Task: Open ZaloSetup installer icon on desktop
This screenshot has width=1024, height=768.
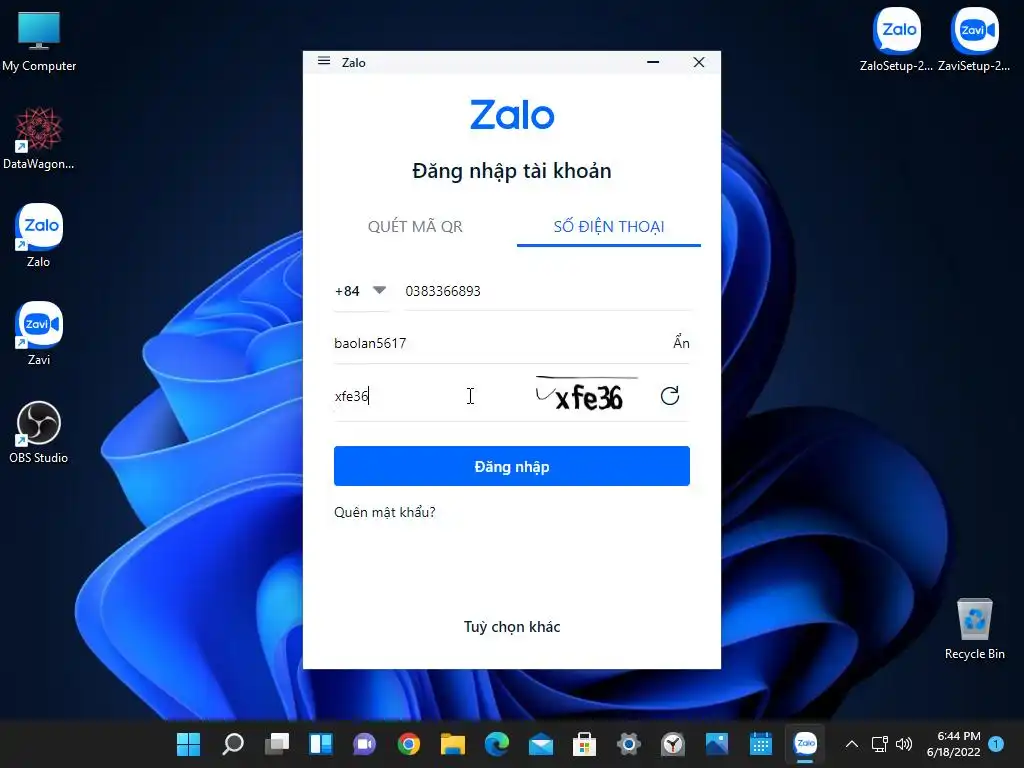Action: 896,39
